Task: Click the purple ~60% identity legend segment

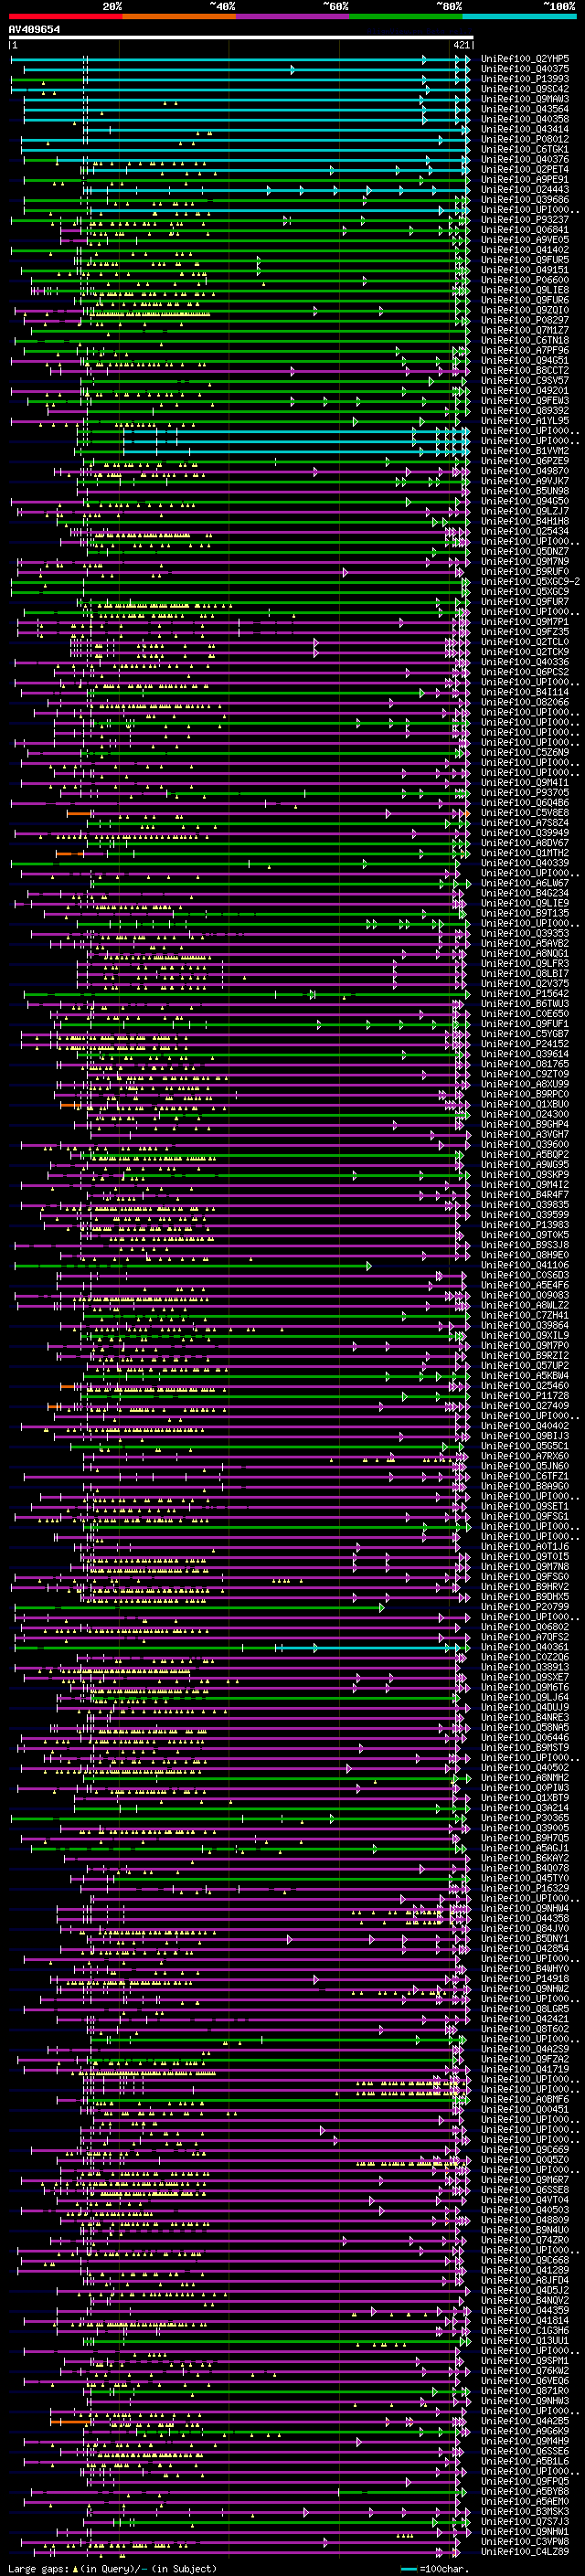Action: [292, 16]
